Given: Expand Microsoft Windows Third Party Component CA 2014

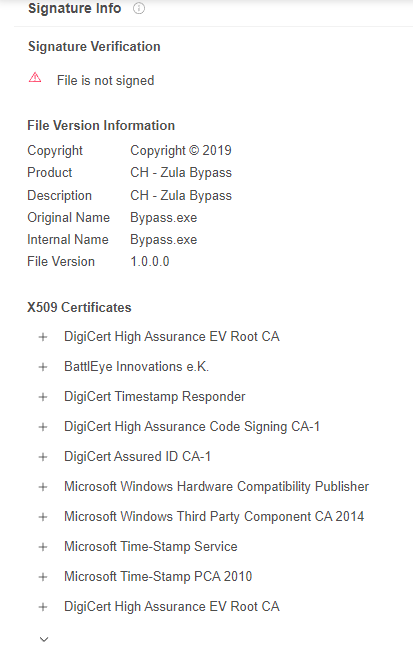Looking at the screenshot, I should tap(43, 517).
